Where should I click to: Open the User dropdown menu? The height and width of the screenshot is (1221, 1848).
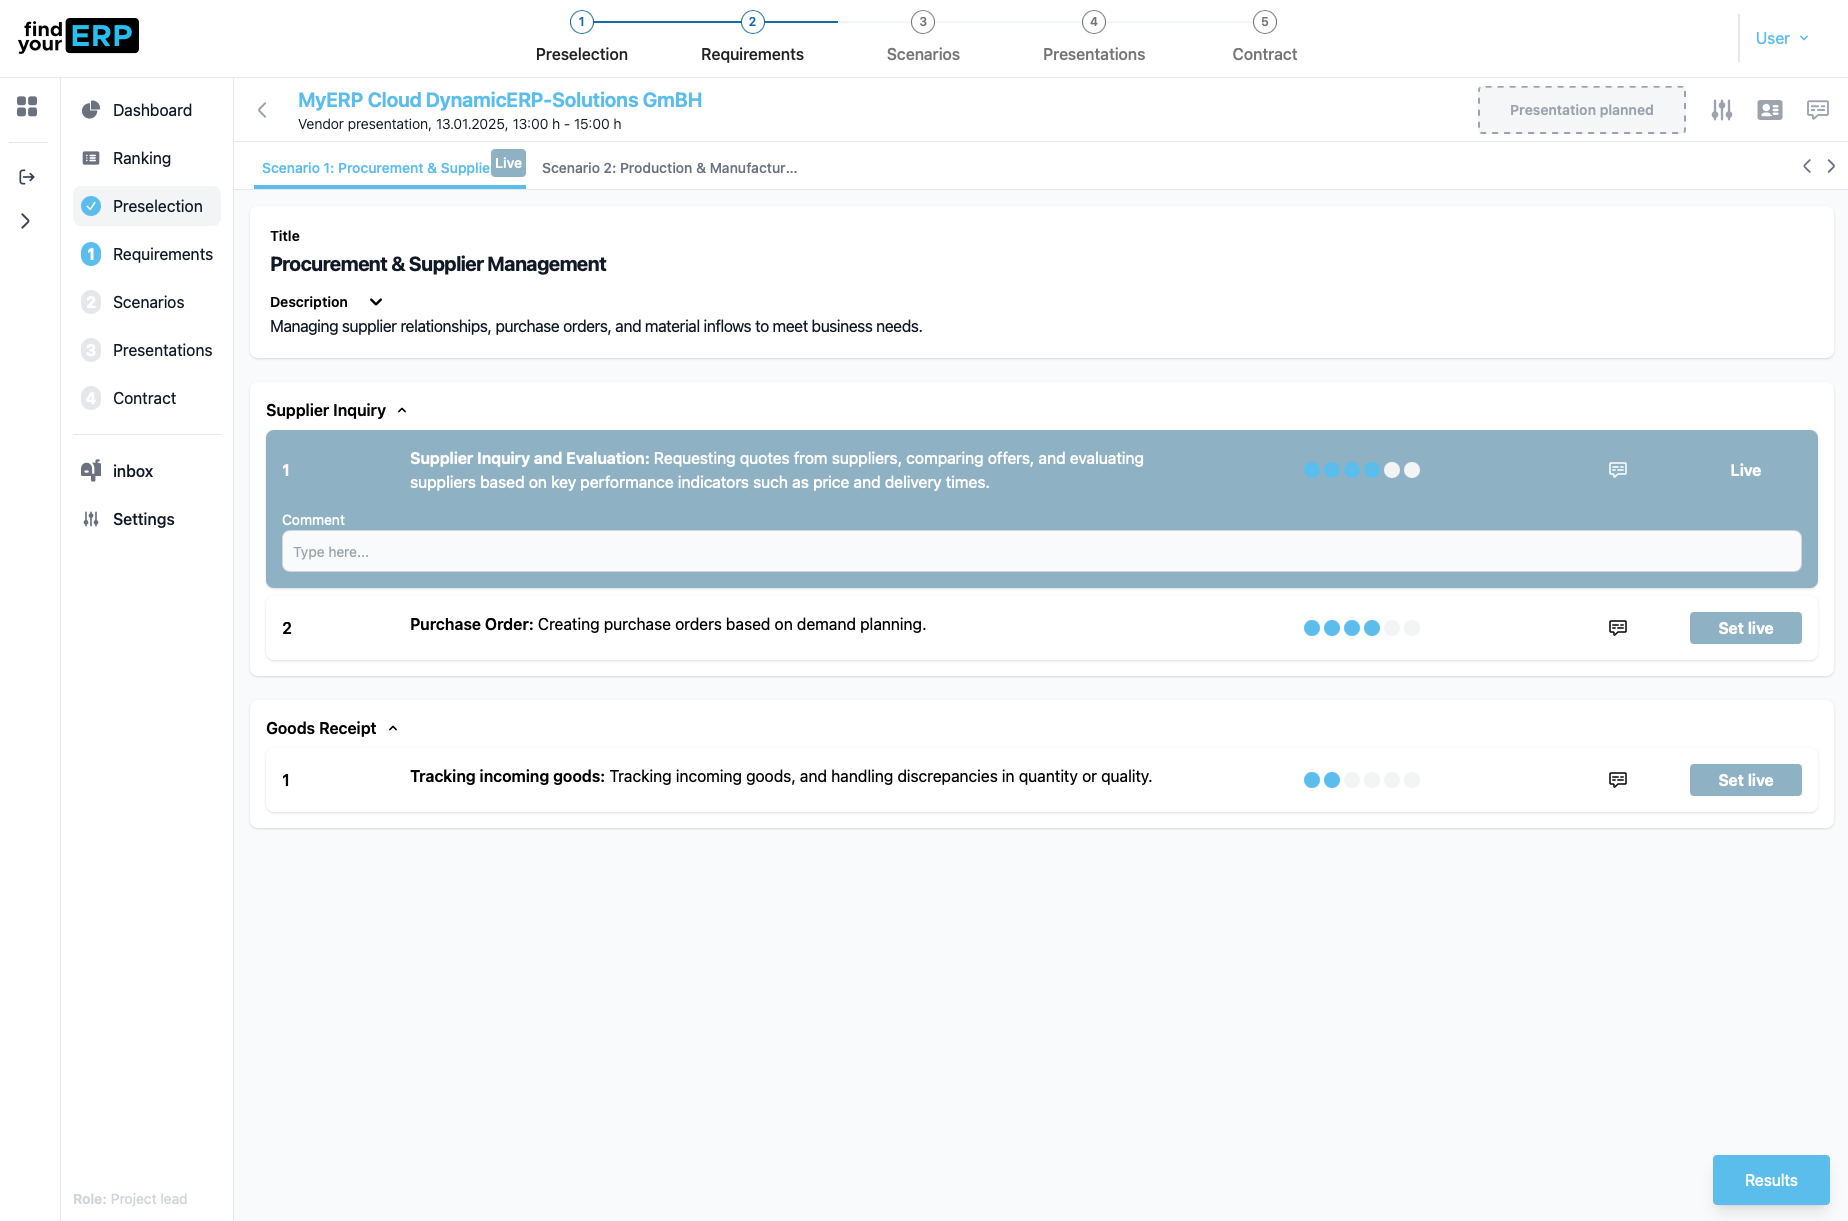point(1781,38)
